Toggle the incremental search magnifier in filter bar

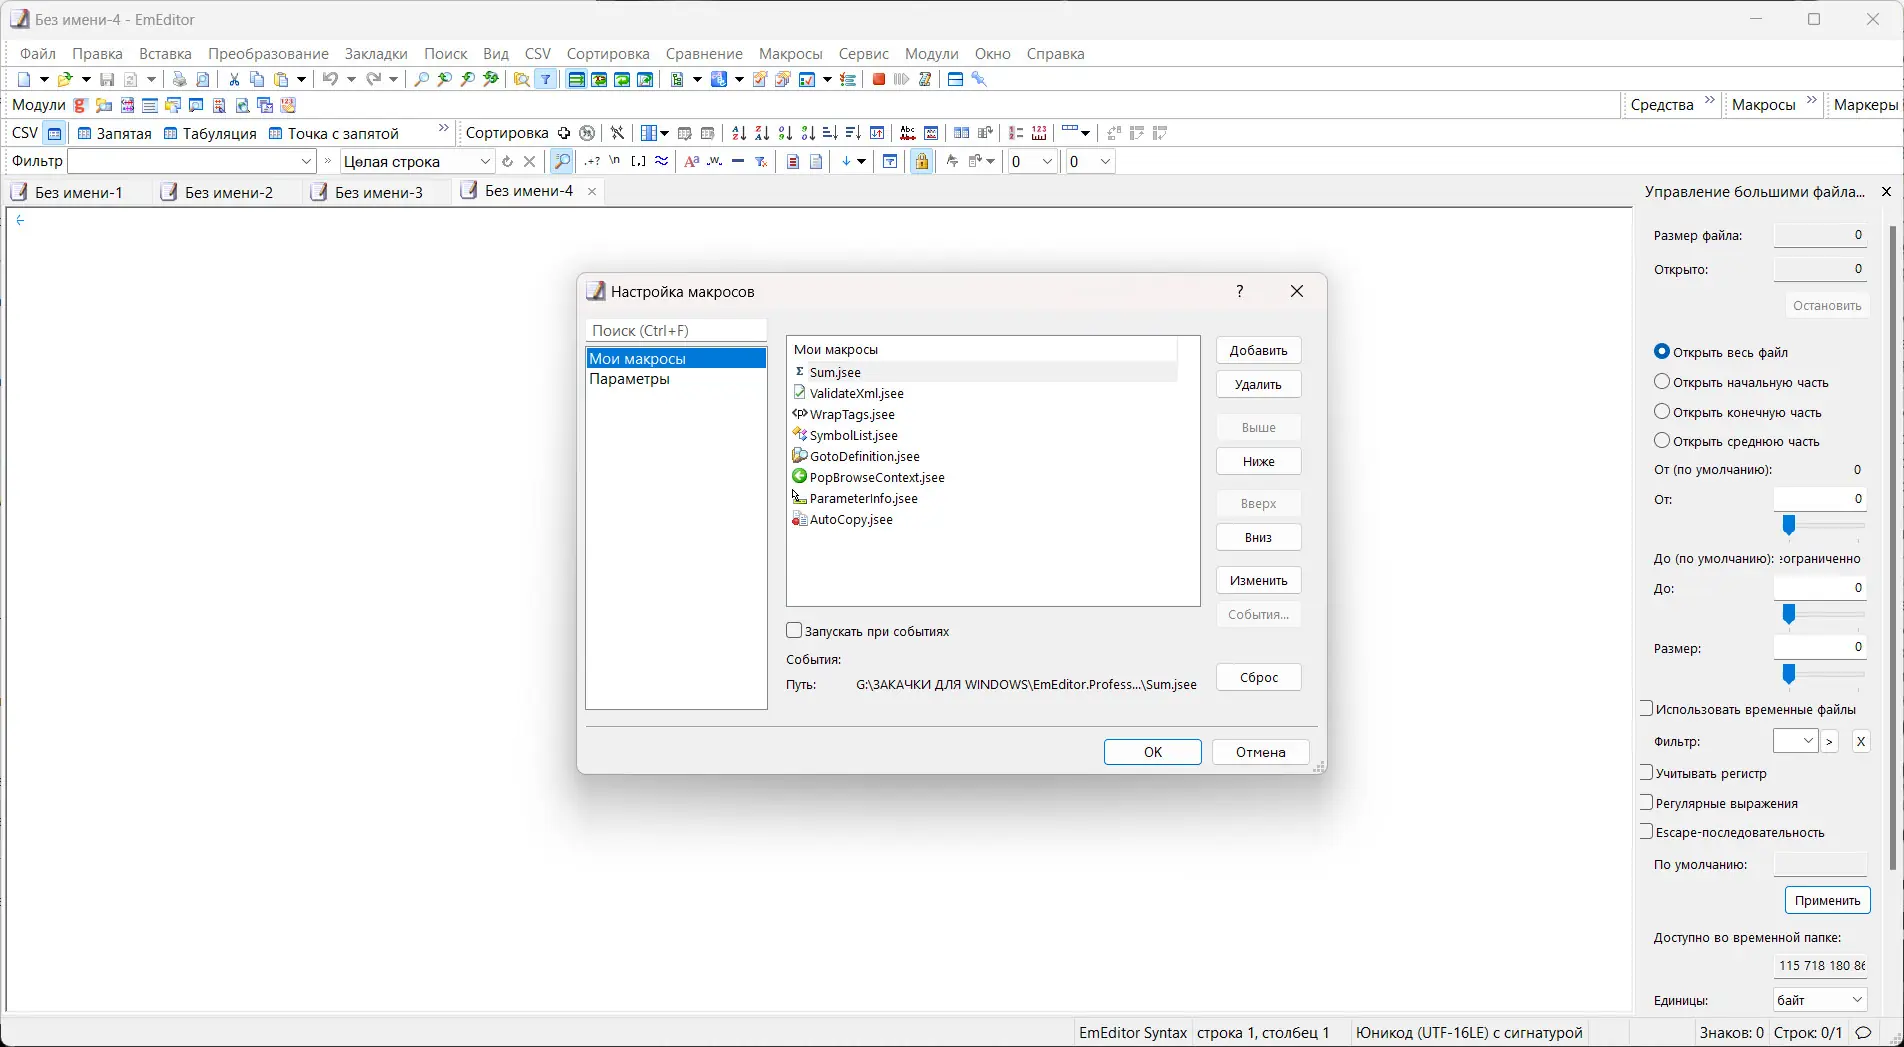[562, 161]
